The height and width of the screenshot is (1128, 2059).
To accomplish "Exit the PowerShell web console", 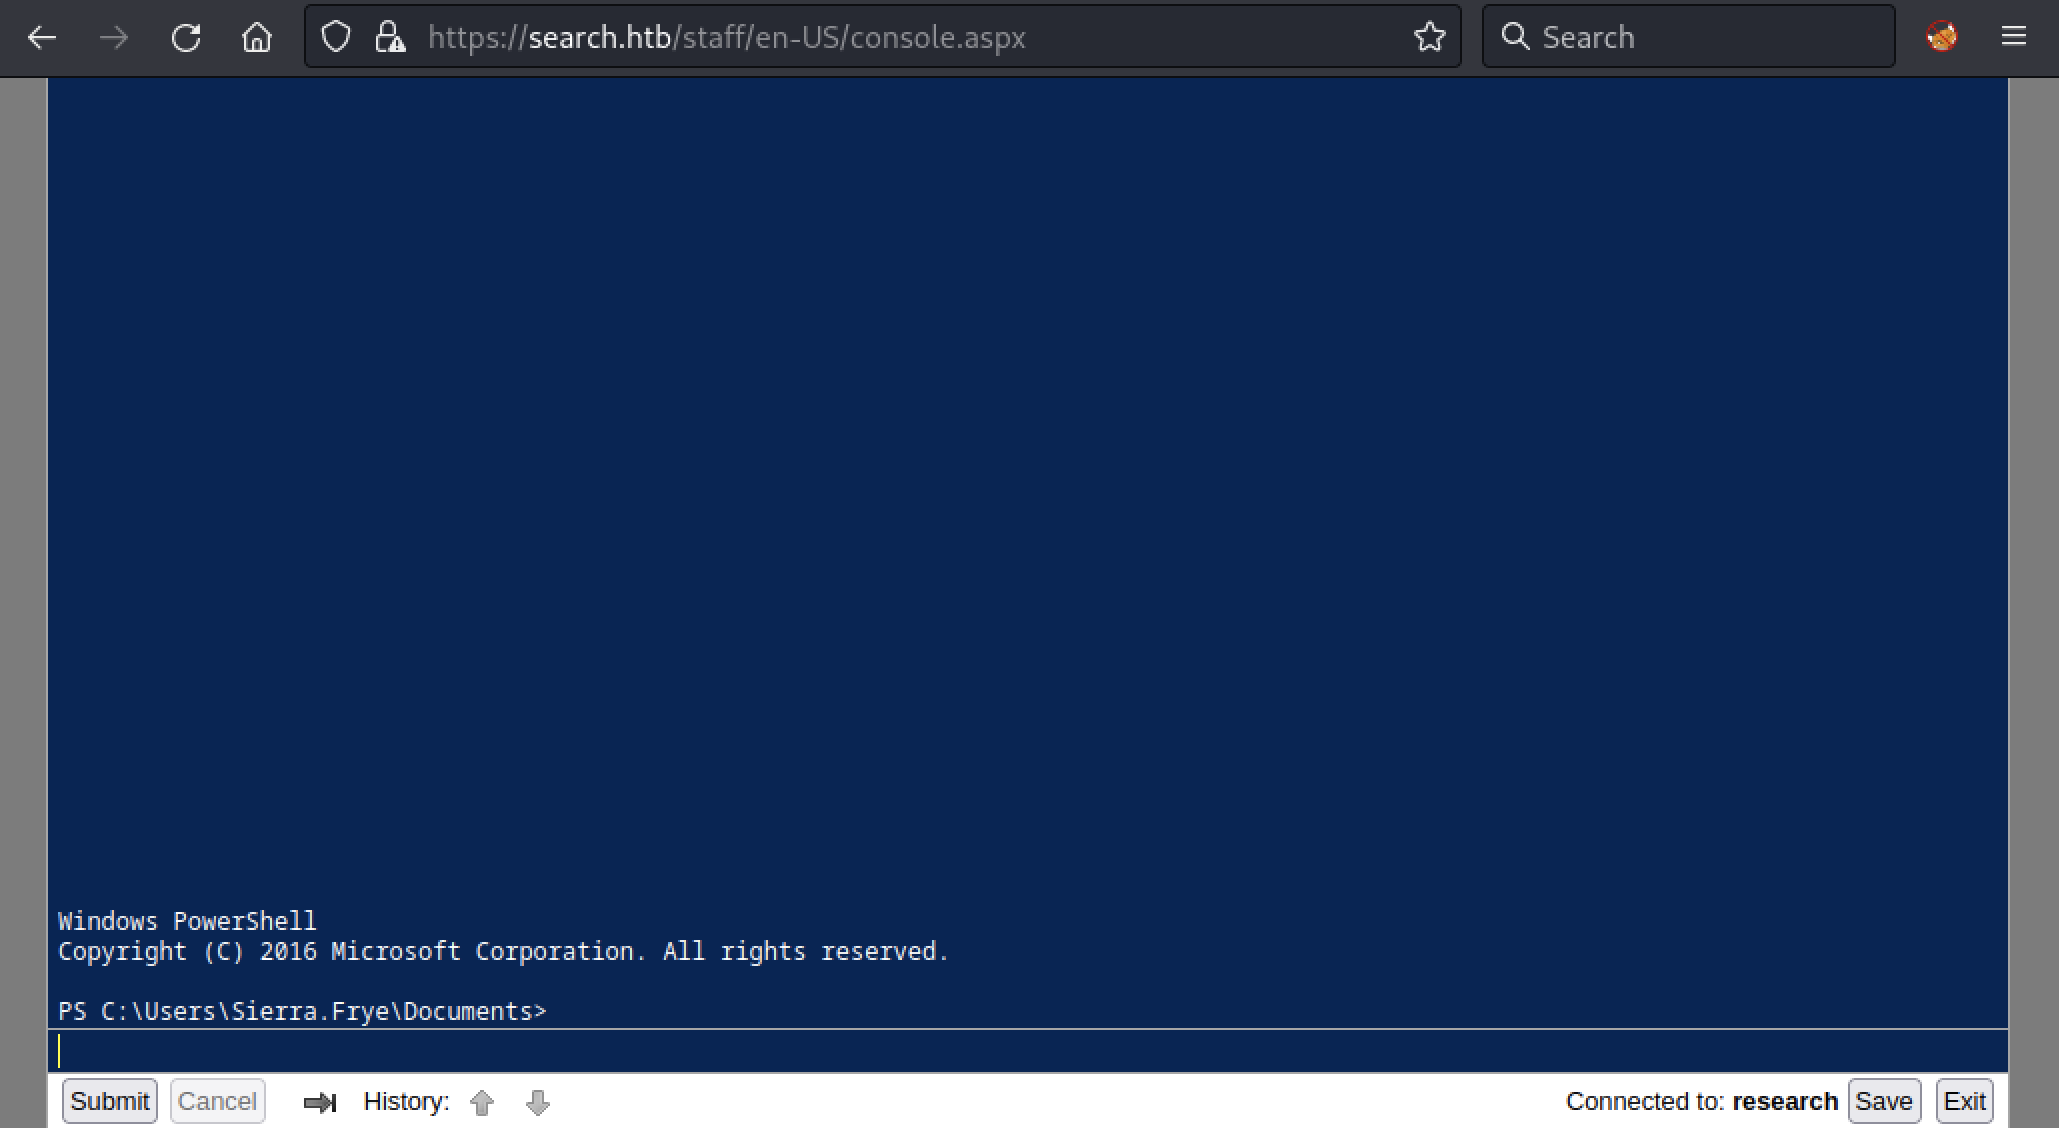I will pos(1964,1101).
